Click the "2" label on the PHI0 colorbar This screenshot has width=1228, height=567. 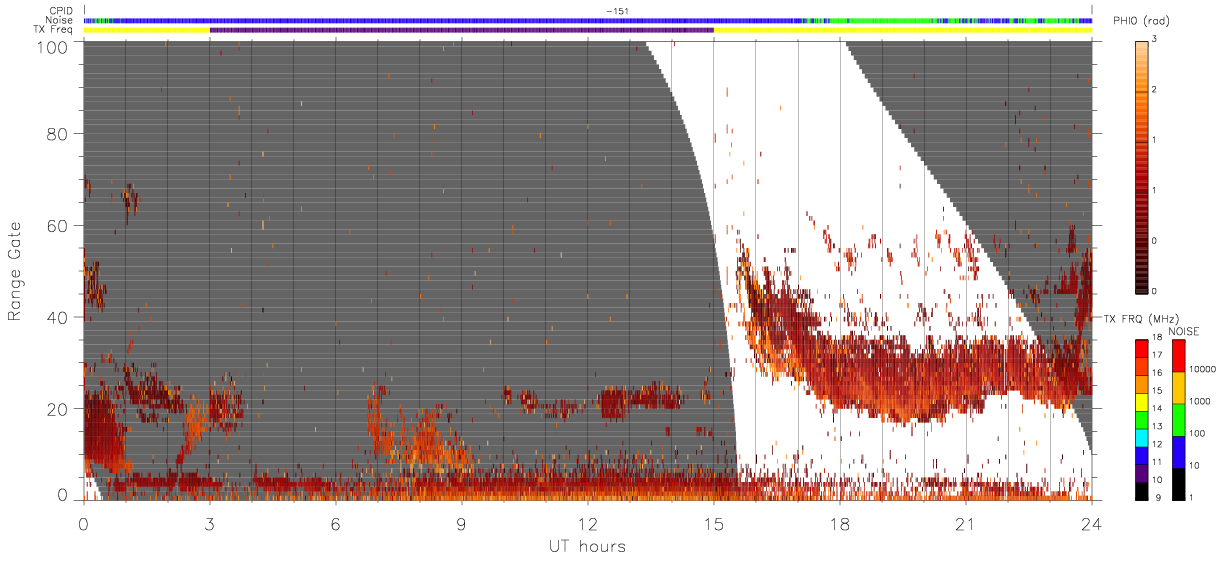1156,91
